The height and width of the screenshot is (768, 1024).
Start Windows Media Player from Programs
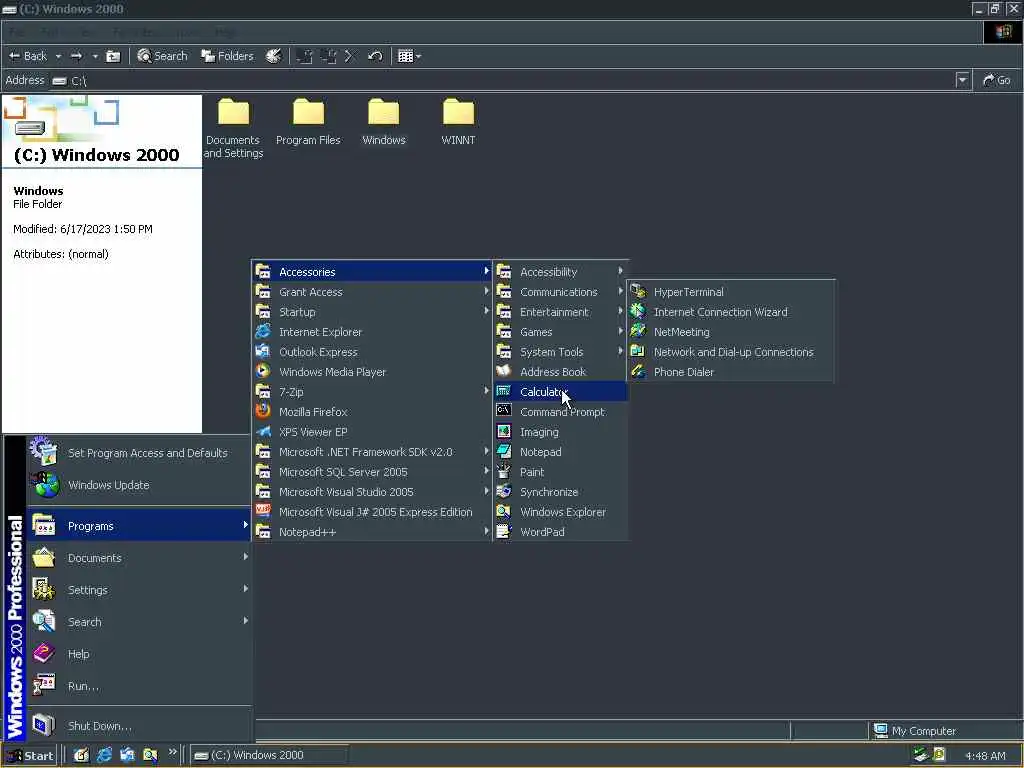pyautogui.click(x=372, y=372)
